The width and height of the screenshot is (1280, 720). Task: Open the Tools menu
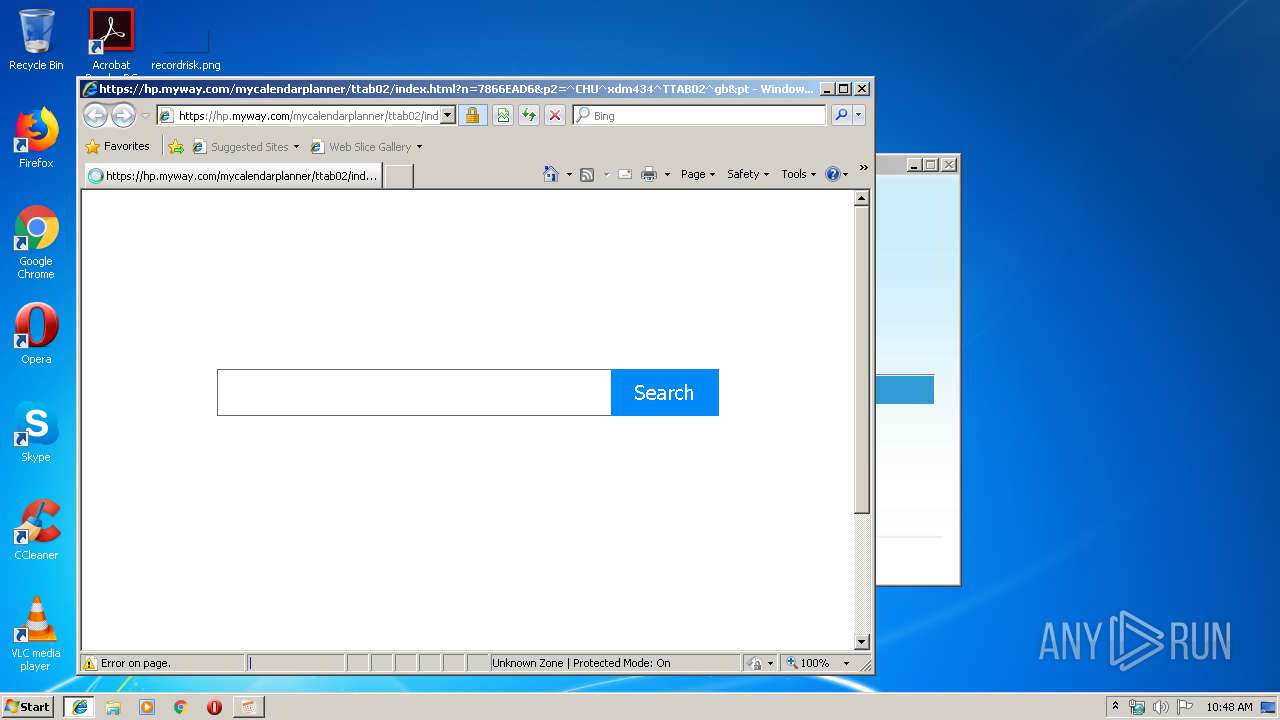(x=798, y=174)
